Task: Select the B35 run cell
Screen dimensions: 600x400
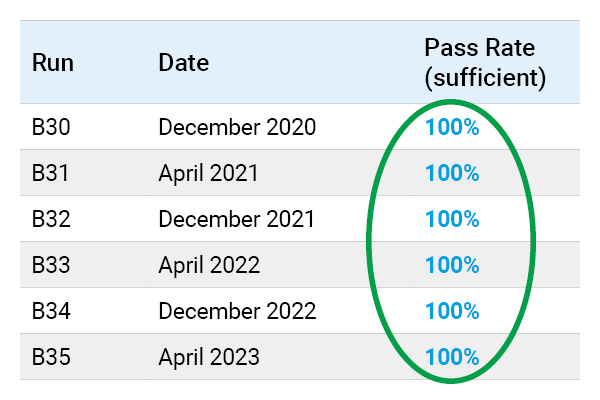Action: pyautogui.click(x=50, y=357)
